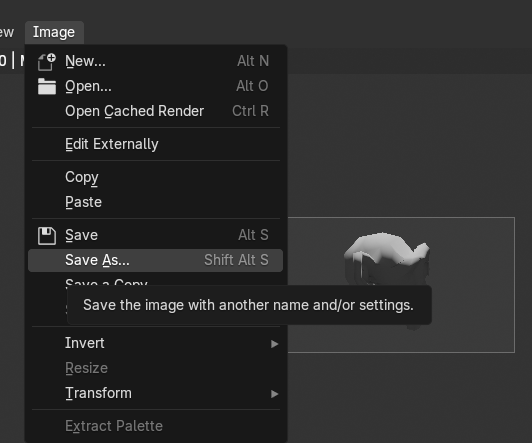Open the Invert submenu by its label
The image size is (532, 443).
pyautogui.click(x=85, y=343)
